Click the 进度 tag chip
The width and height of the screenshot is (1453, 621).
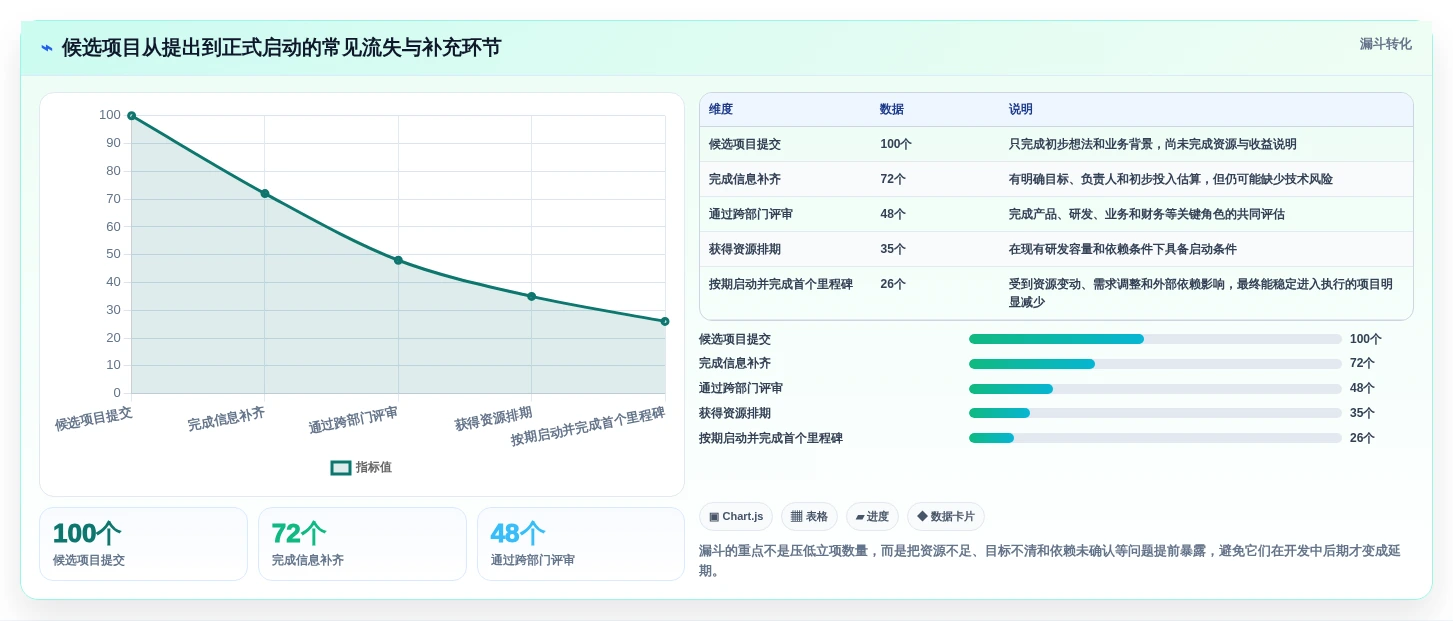pos(872,516)
